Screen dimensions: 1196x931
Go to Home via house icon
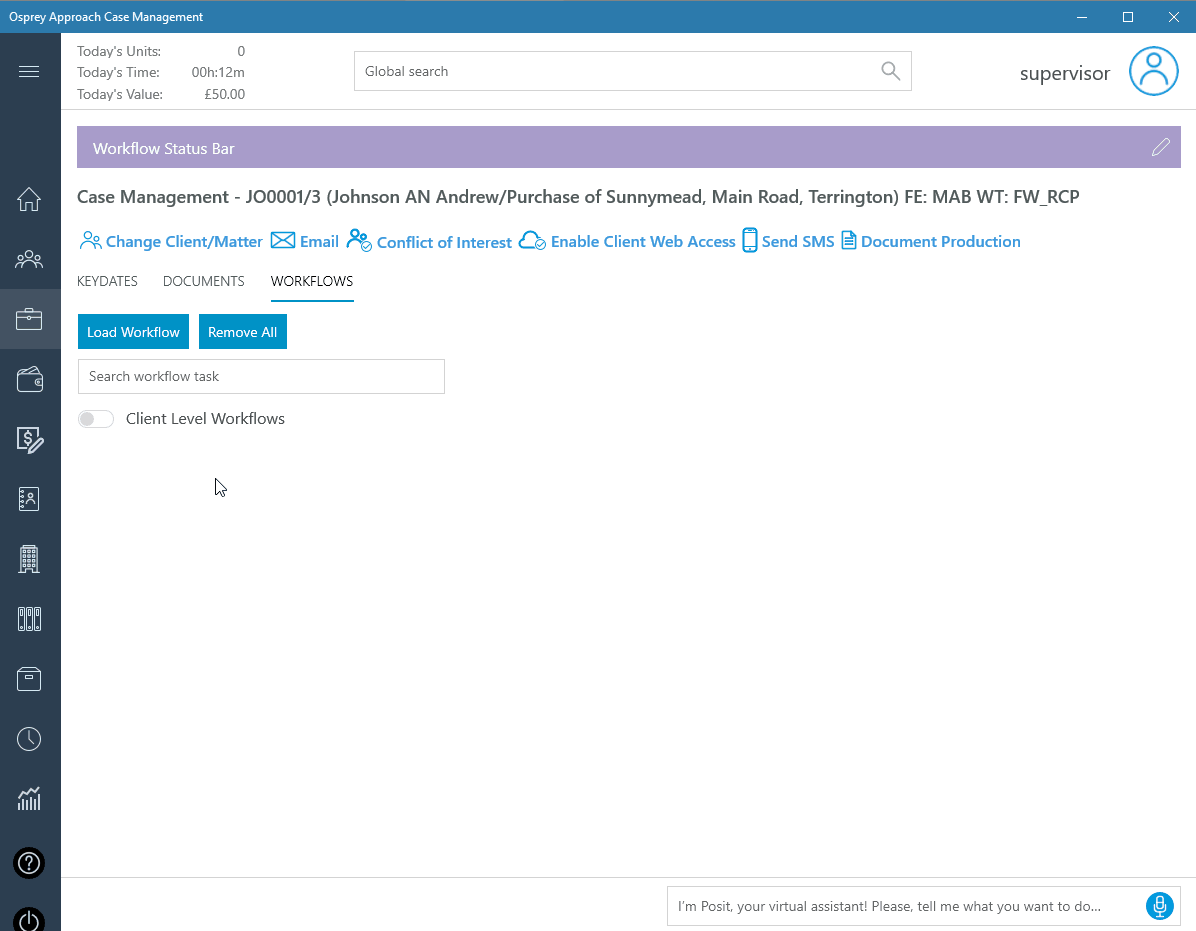29,199
